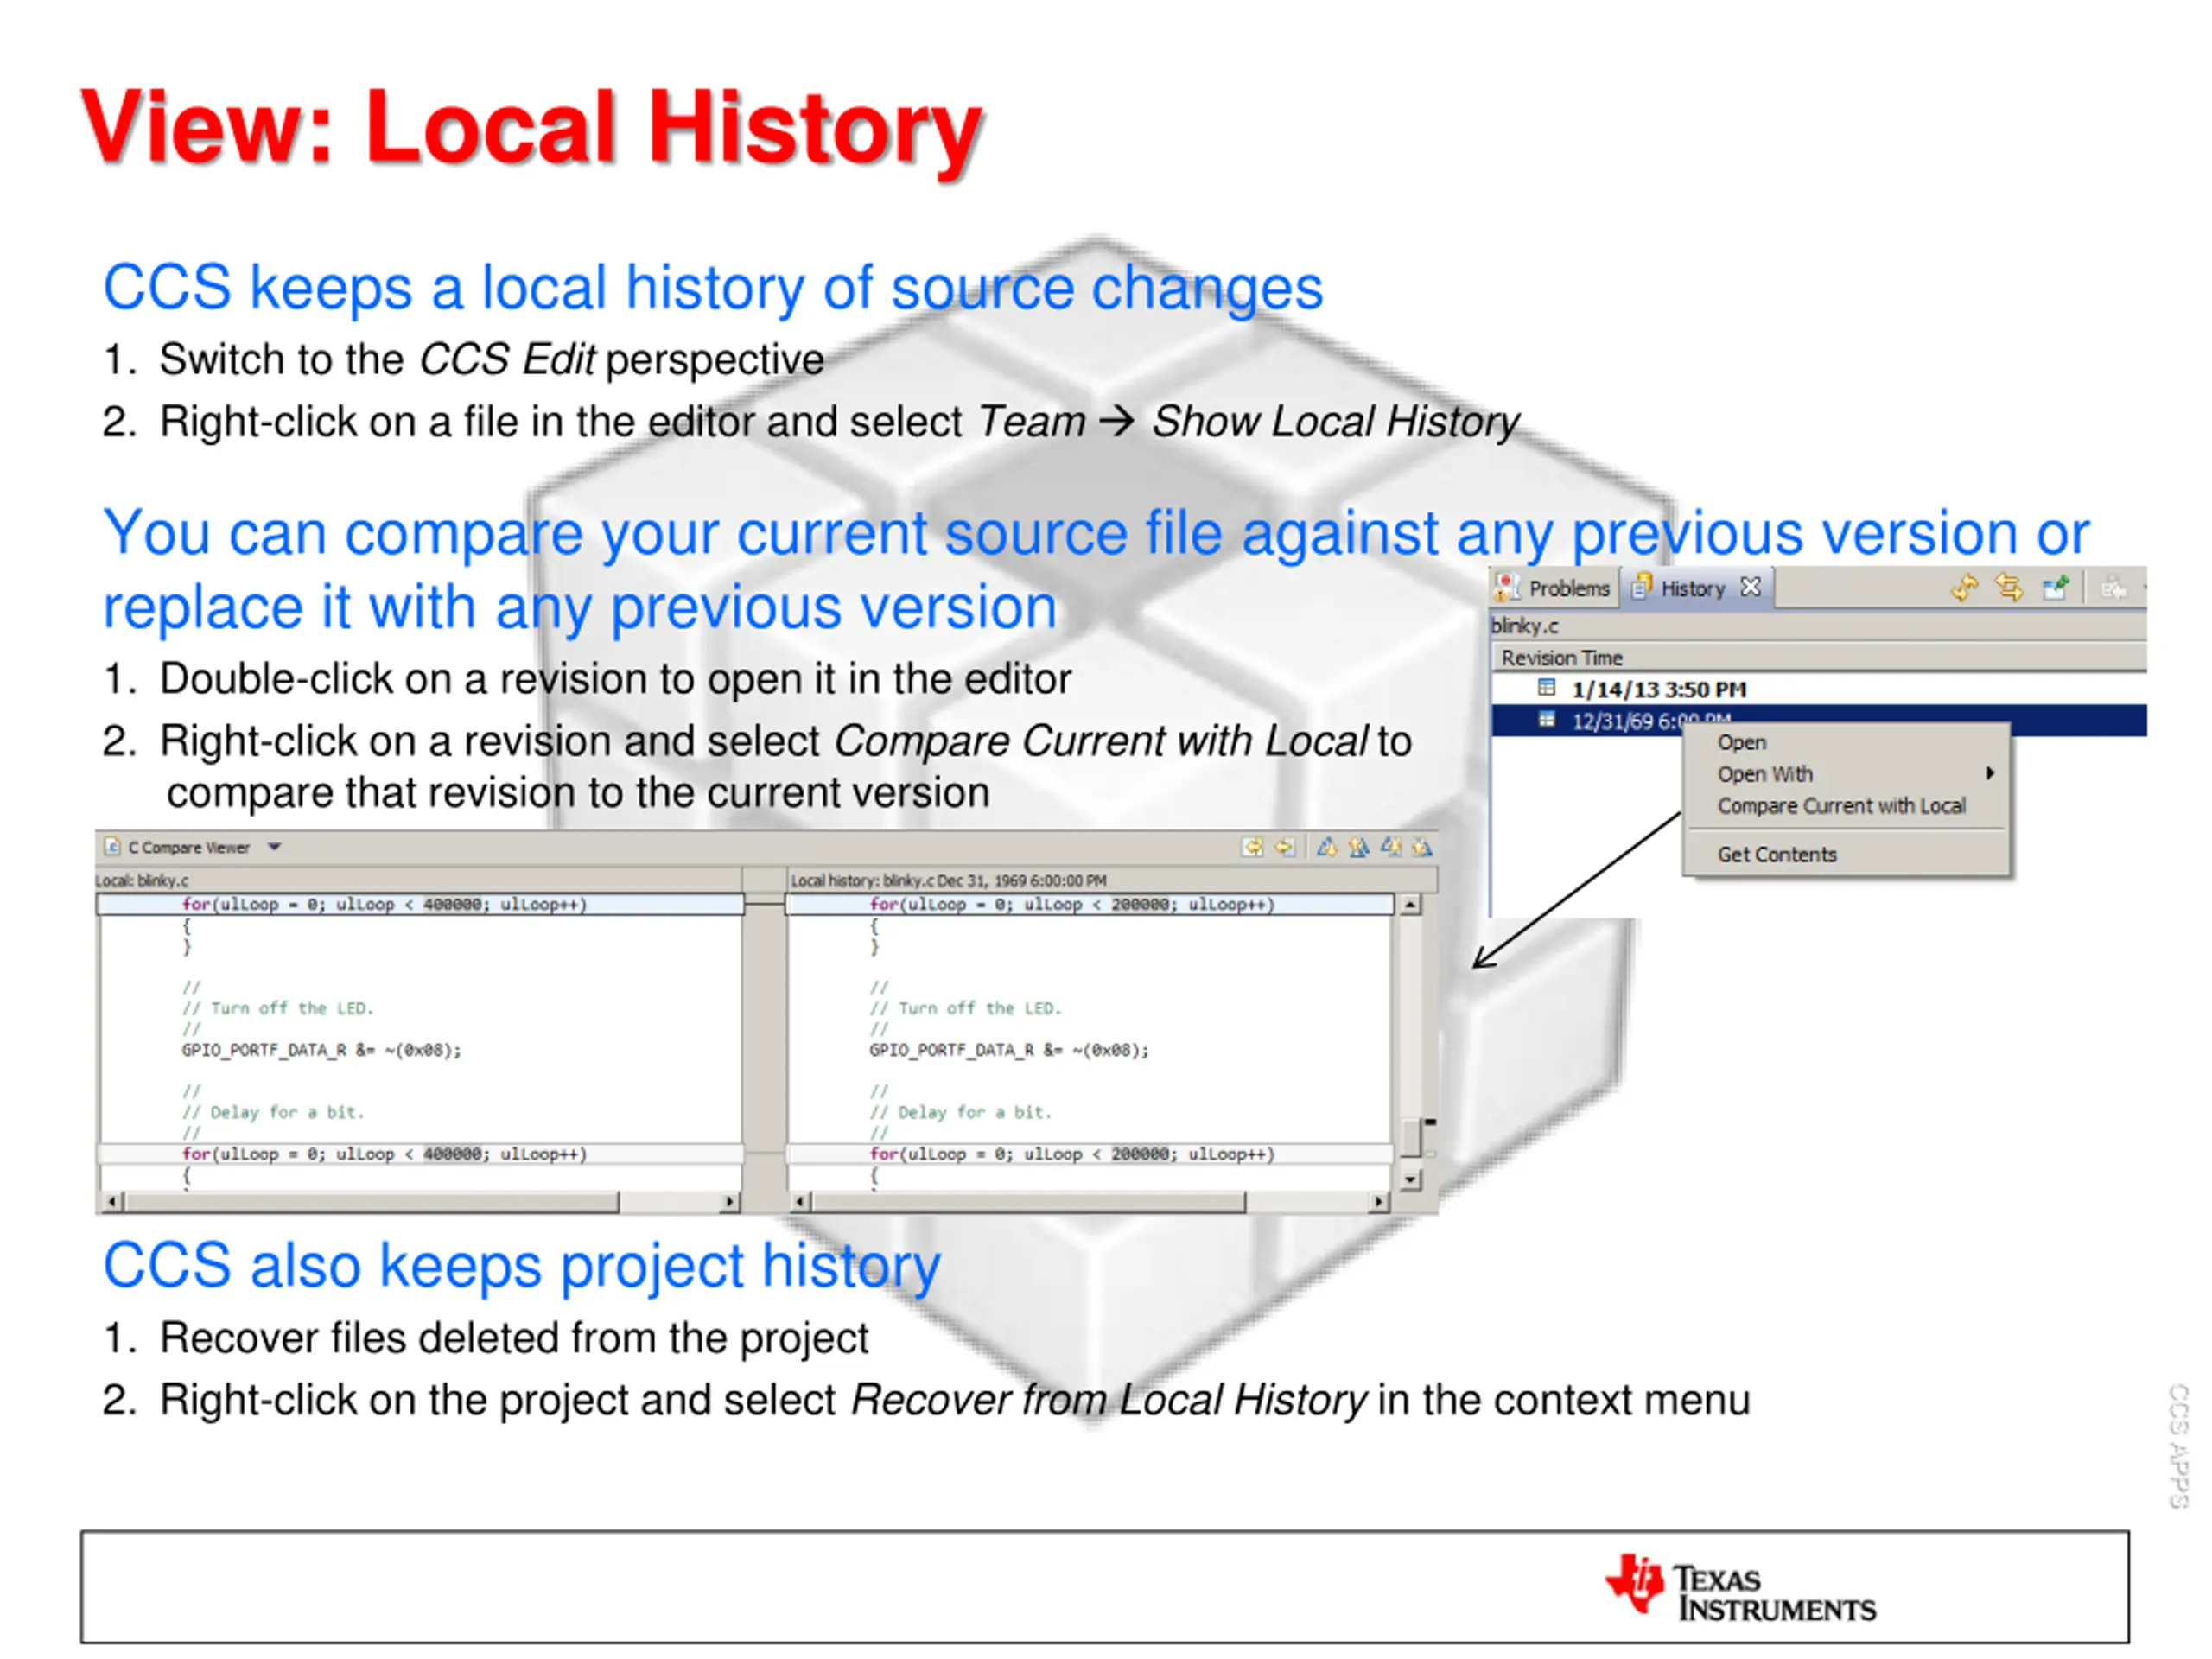This screenshot has width=2212, height=1659.
Task: Click the bottom 200000 for-loop line in right pane
Action: pyautogui.click(x=1090, y=1154)
